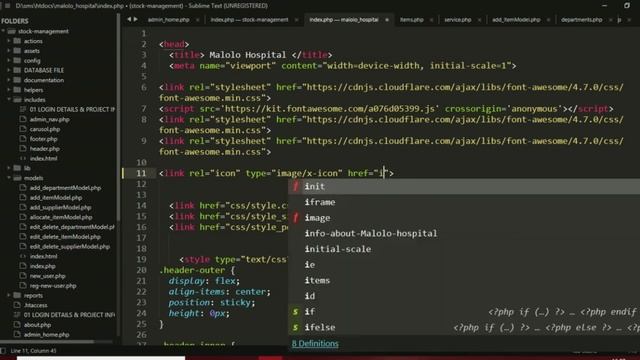The width and height of the screenshot is (640, 360).
Task: Expand the reports folder
Action: tap(9, 296)
